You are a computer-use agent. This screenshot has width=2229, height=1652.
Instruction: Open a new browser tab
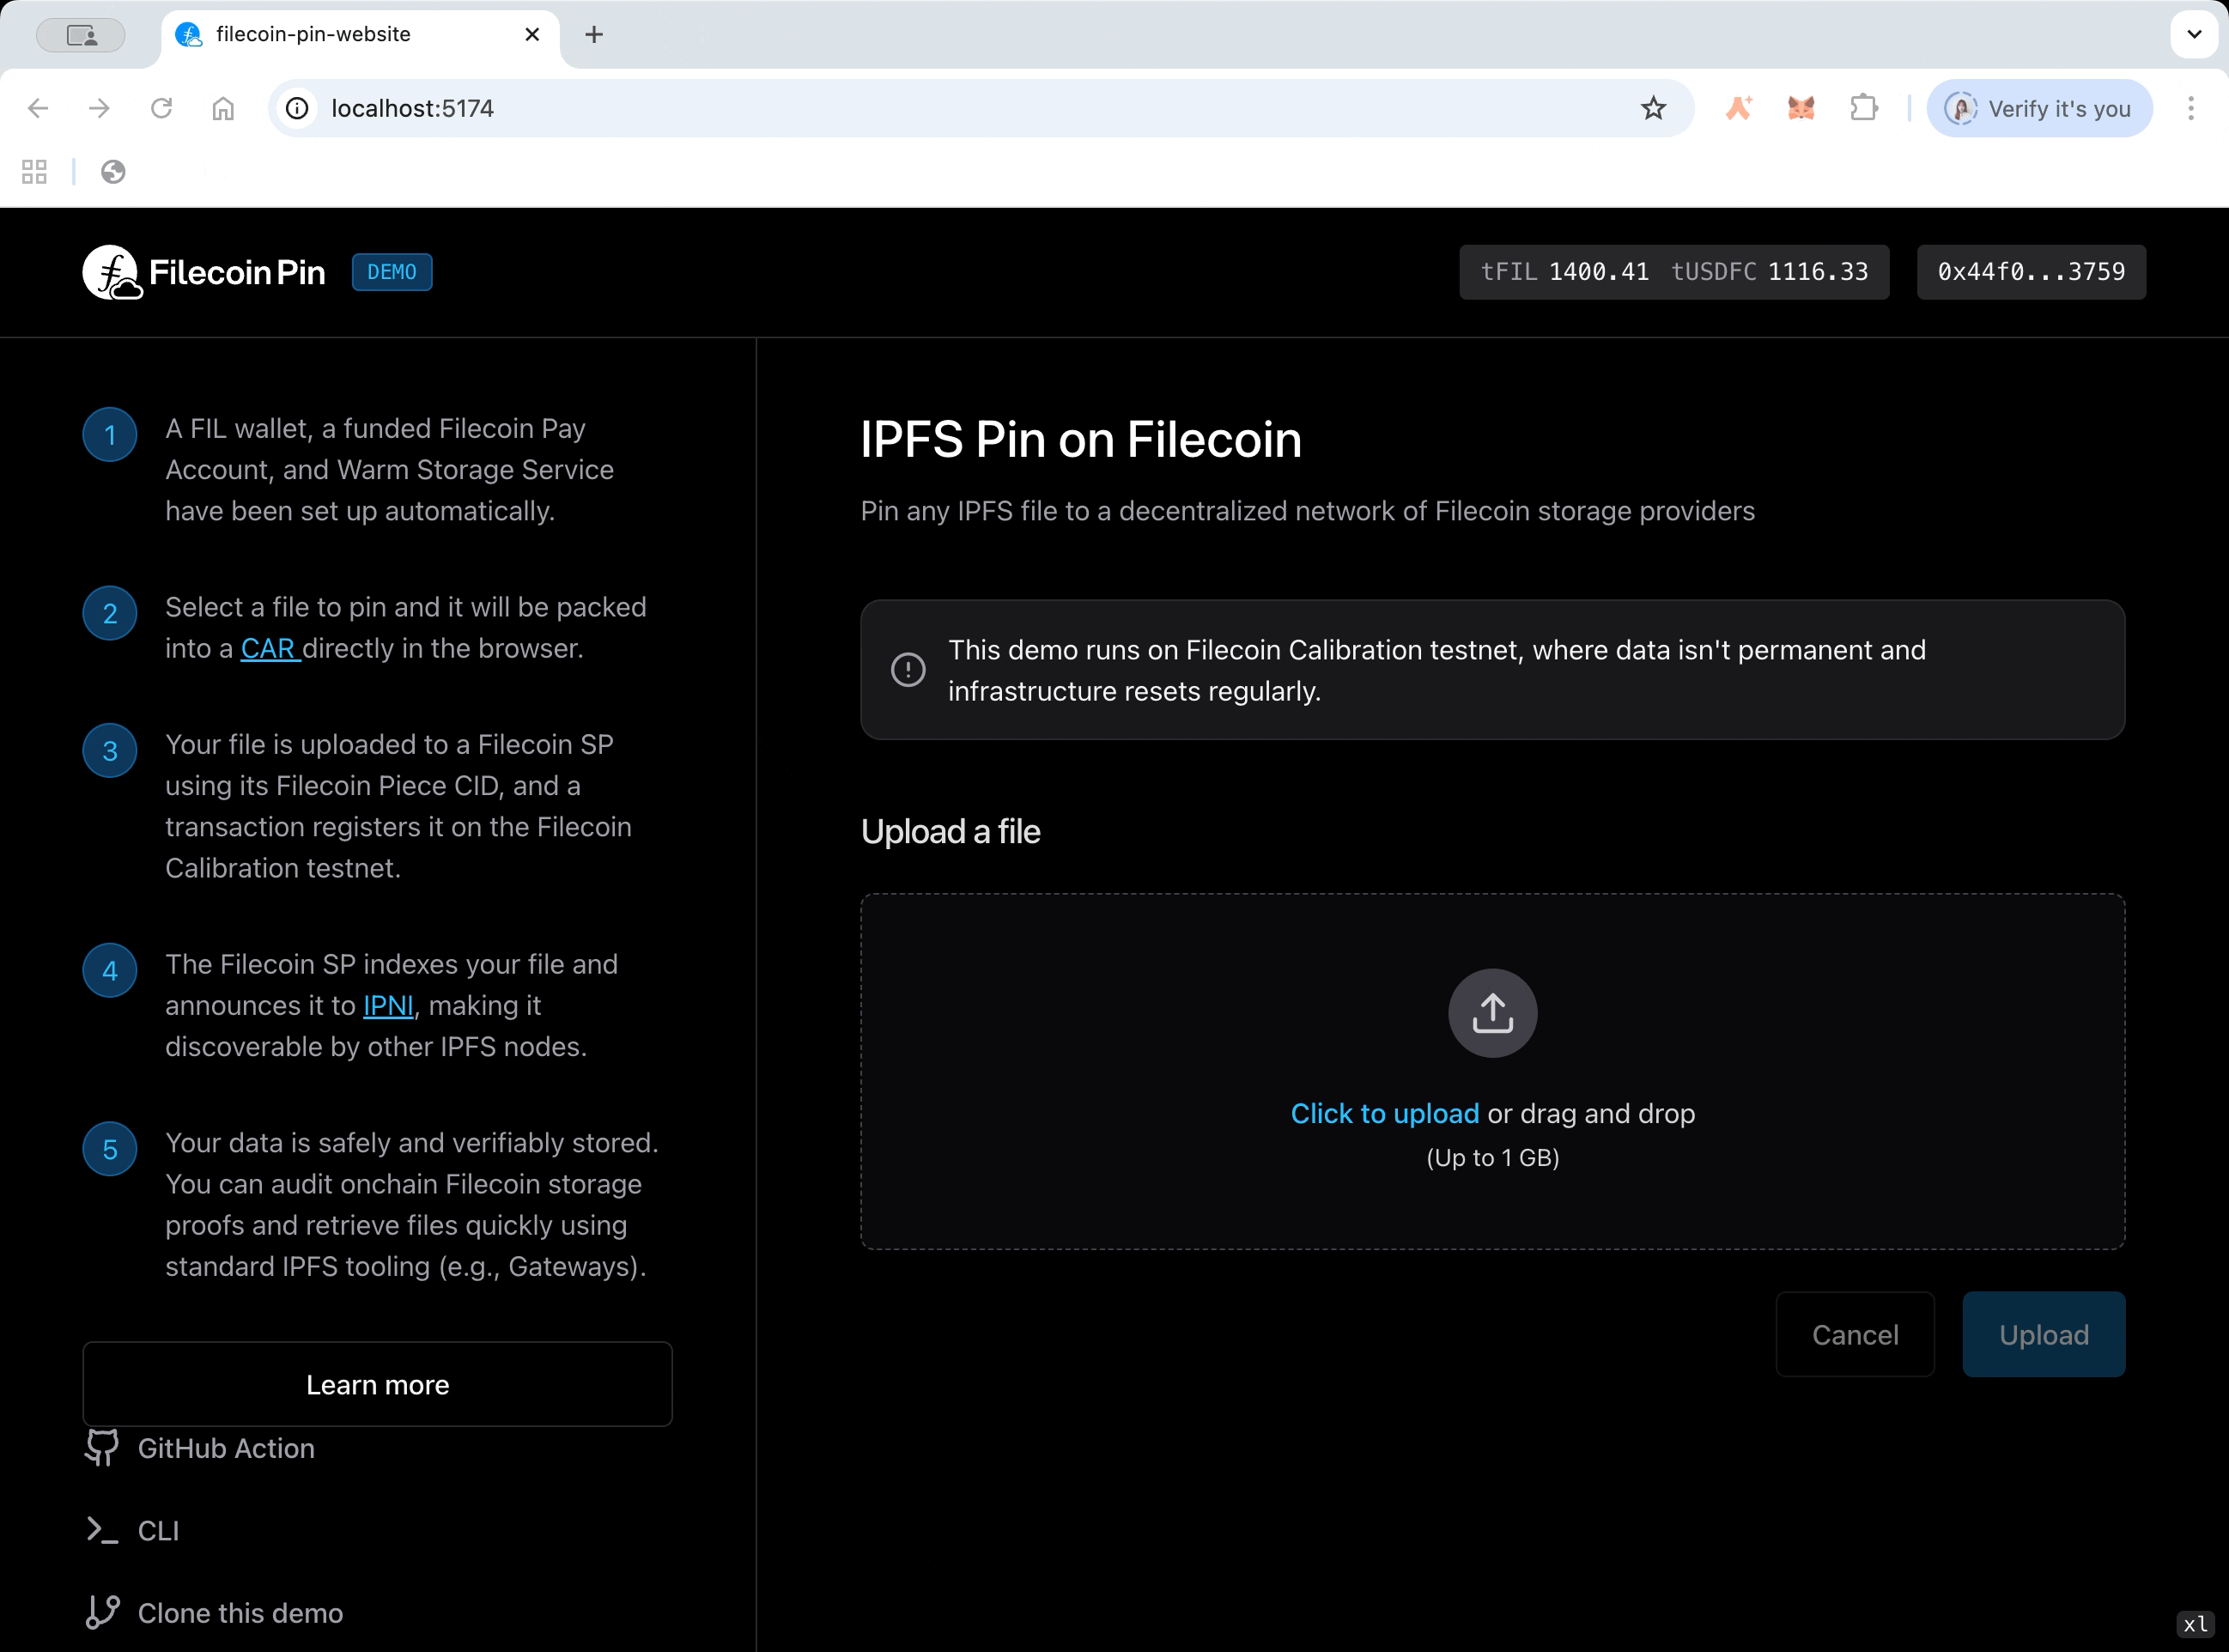(594, 35)
